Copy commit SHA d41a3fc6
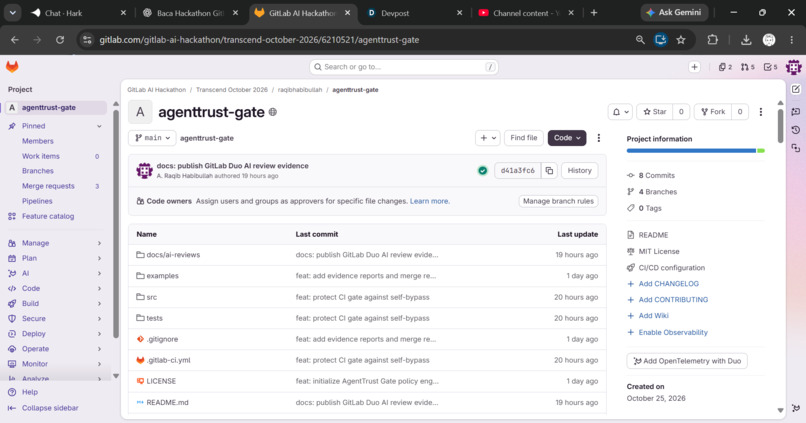 [x=549, y=171]
